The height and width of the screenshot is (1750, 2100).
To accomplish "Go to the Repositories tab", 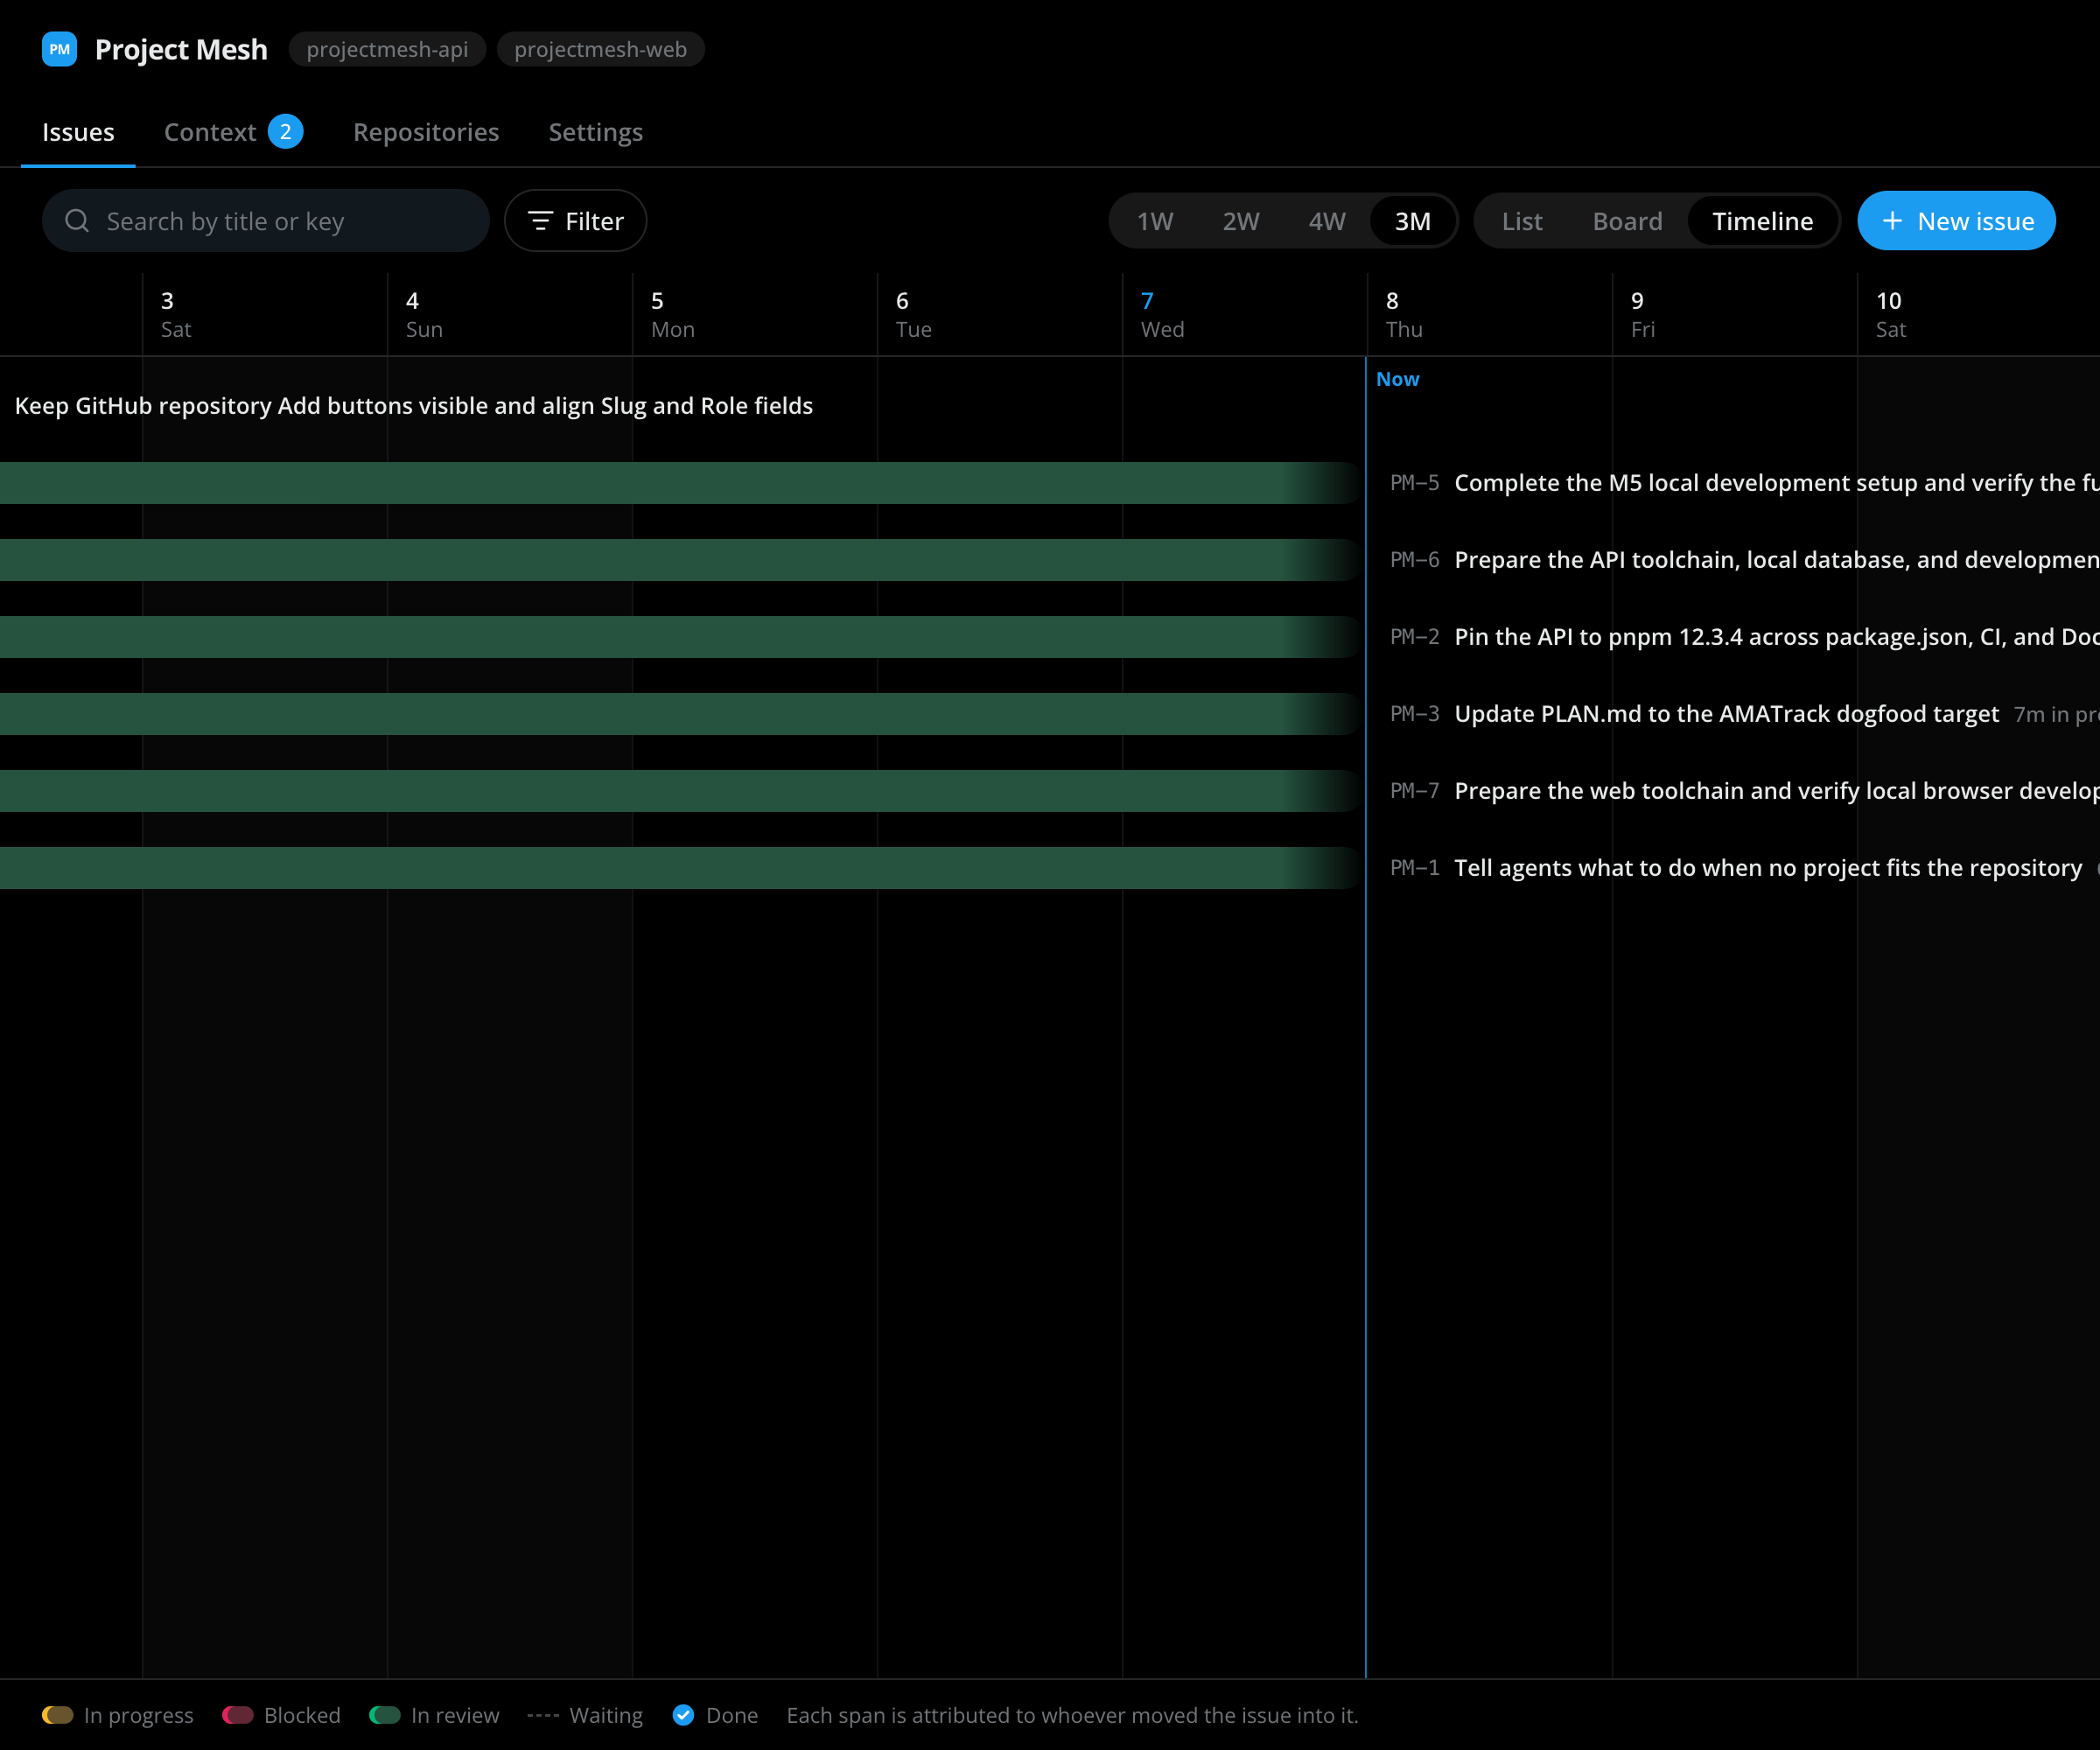I will point(426,132).
